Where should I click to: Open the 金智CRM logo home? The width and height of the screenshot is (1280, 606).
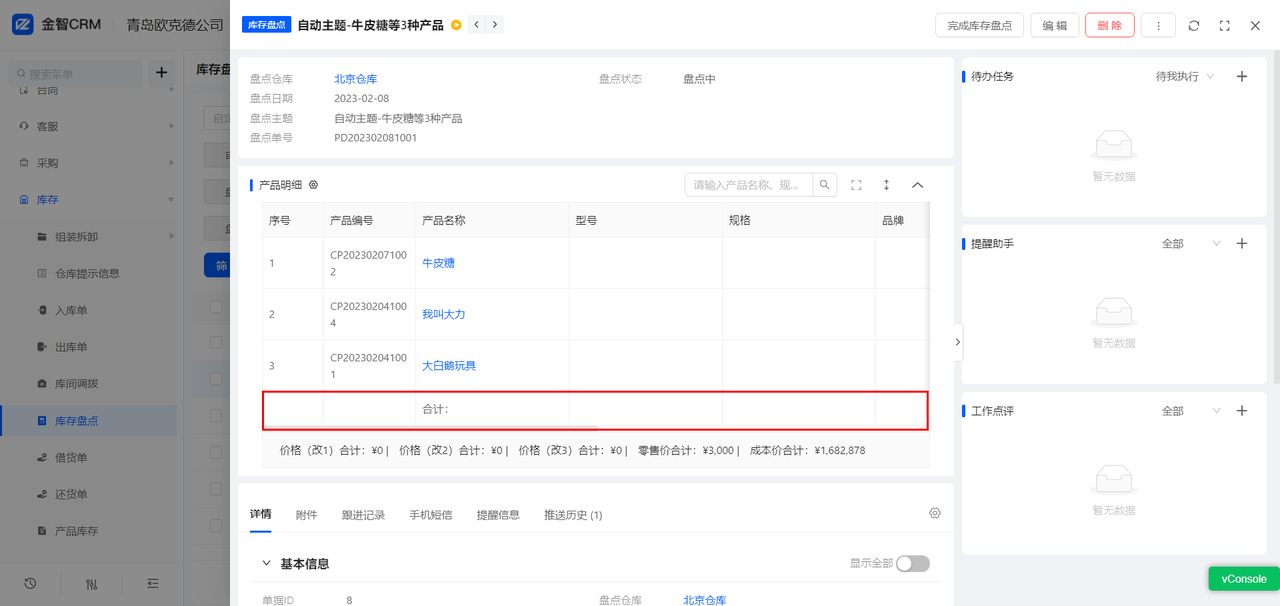click(56, 25)
